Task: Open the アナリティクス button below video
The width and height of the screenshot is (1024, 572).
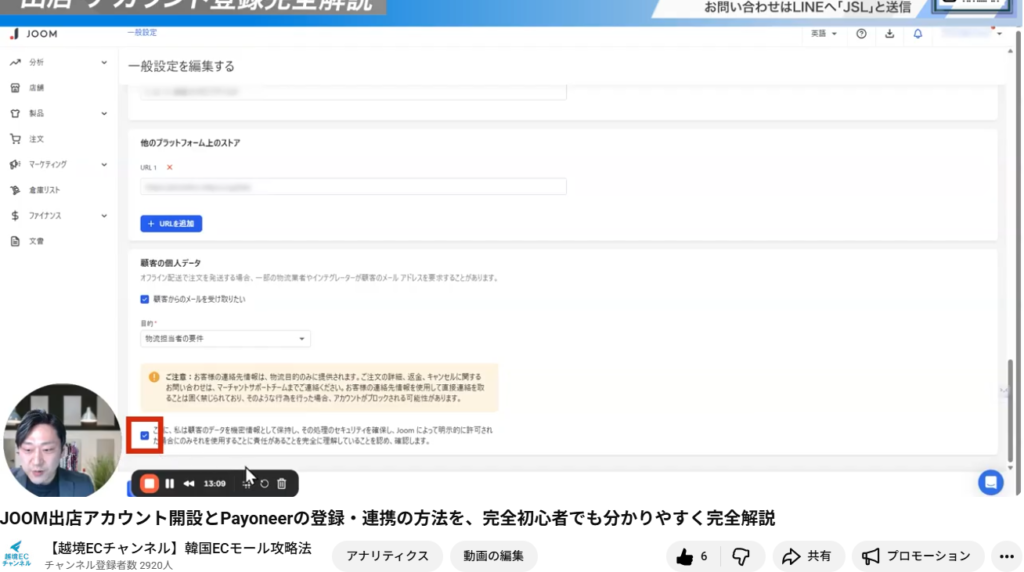Action: point(387,556)
